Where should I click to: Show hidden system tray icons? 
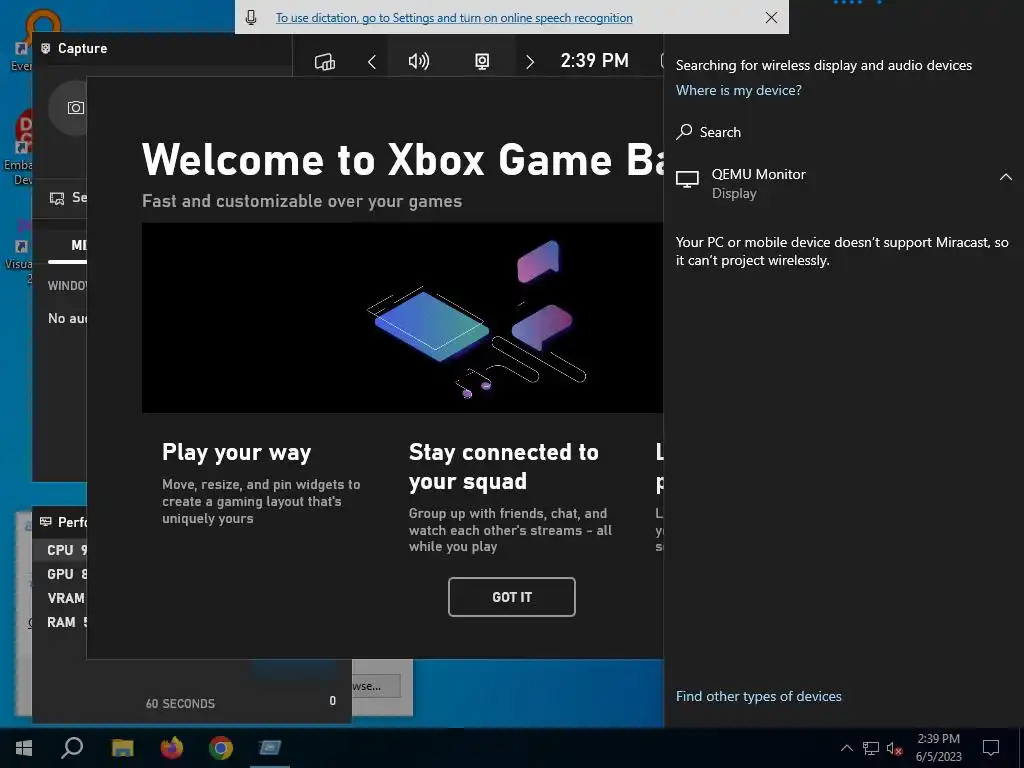(x=846, y=748)
